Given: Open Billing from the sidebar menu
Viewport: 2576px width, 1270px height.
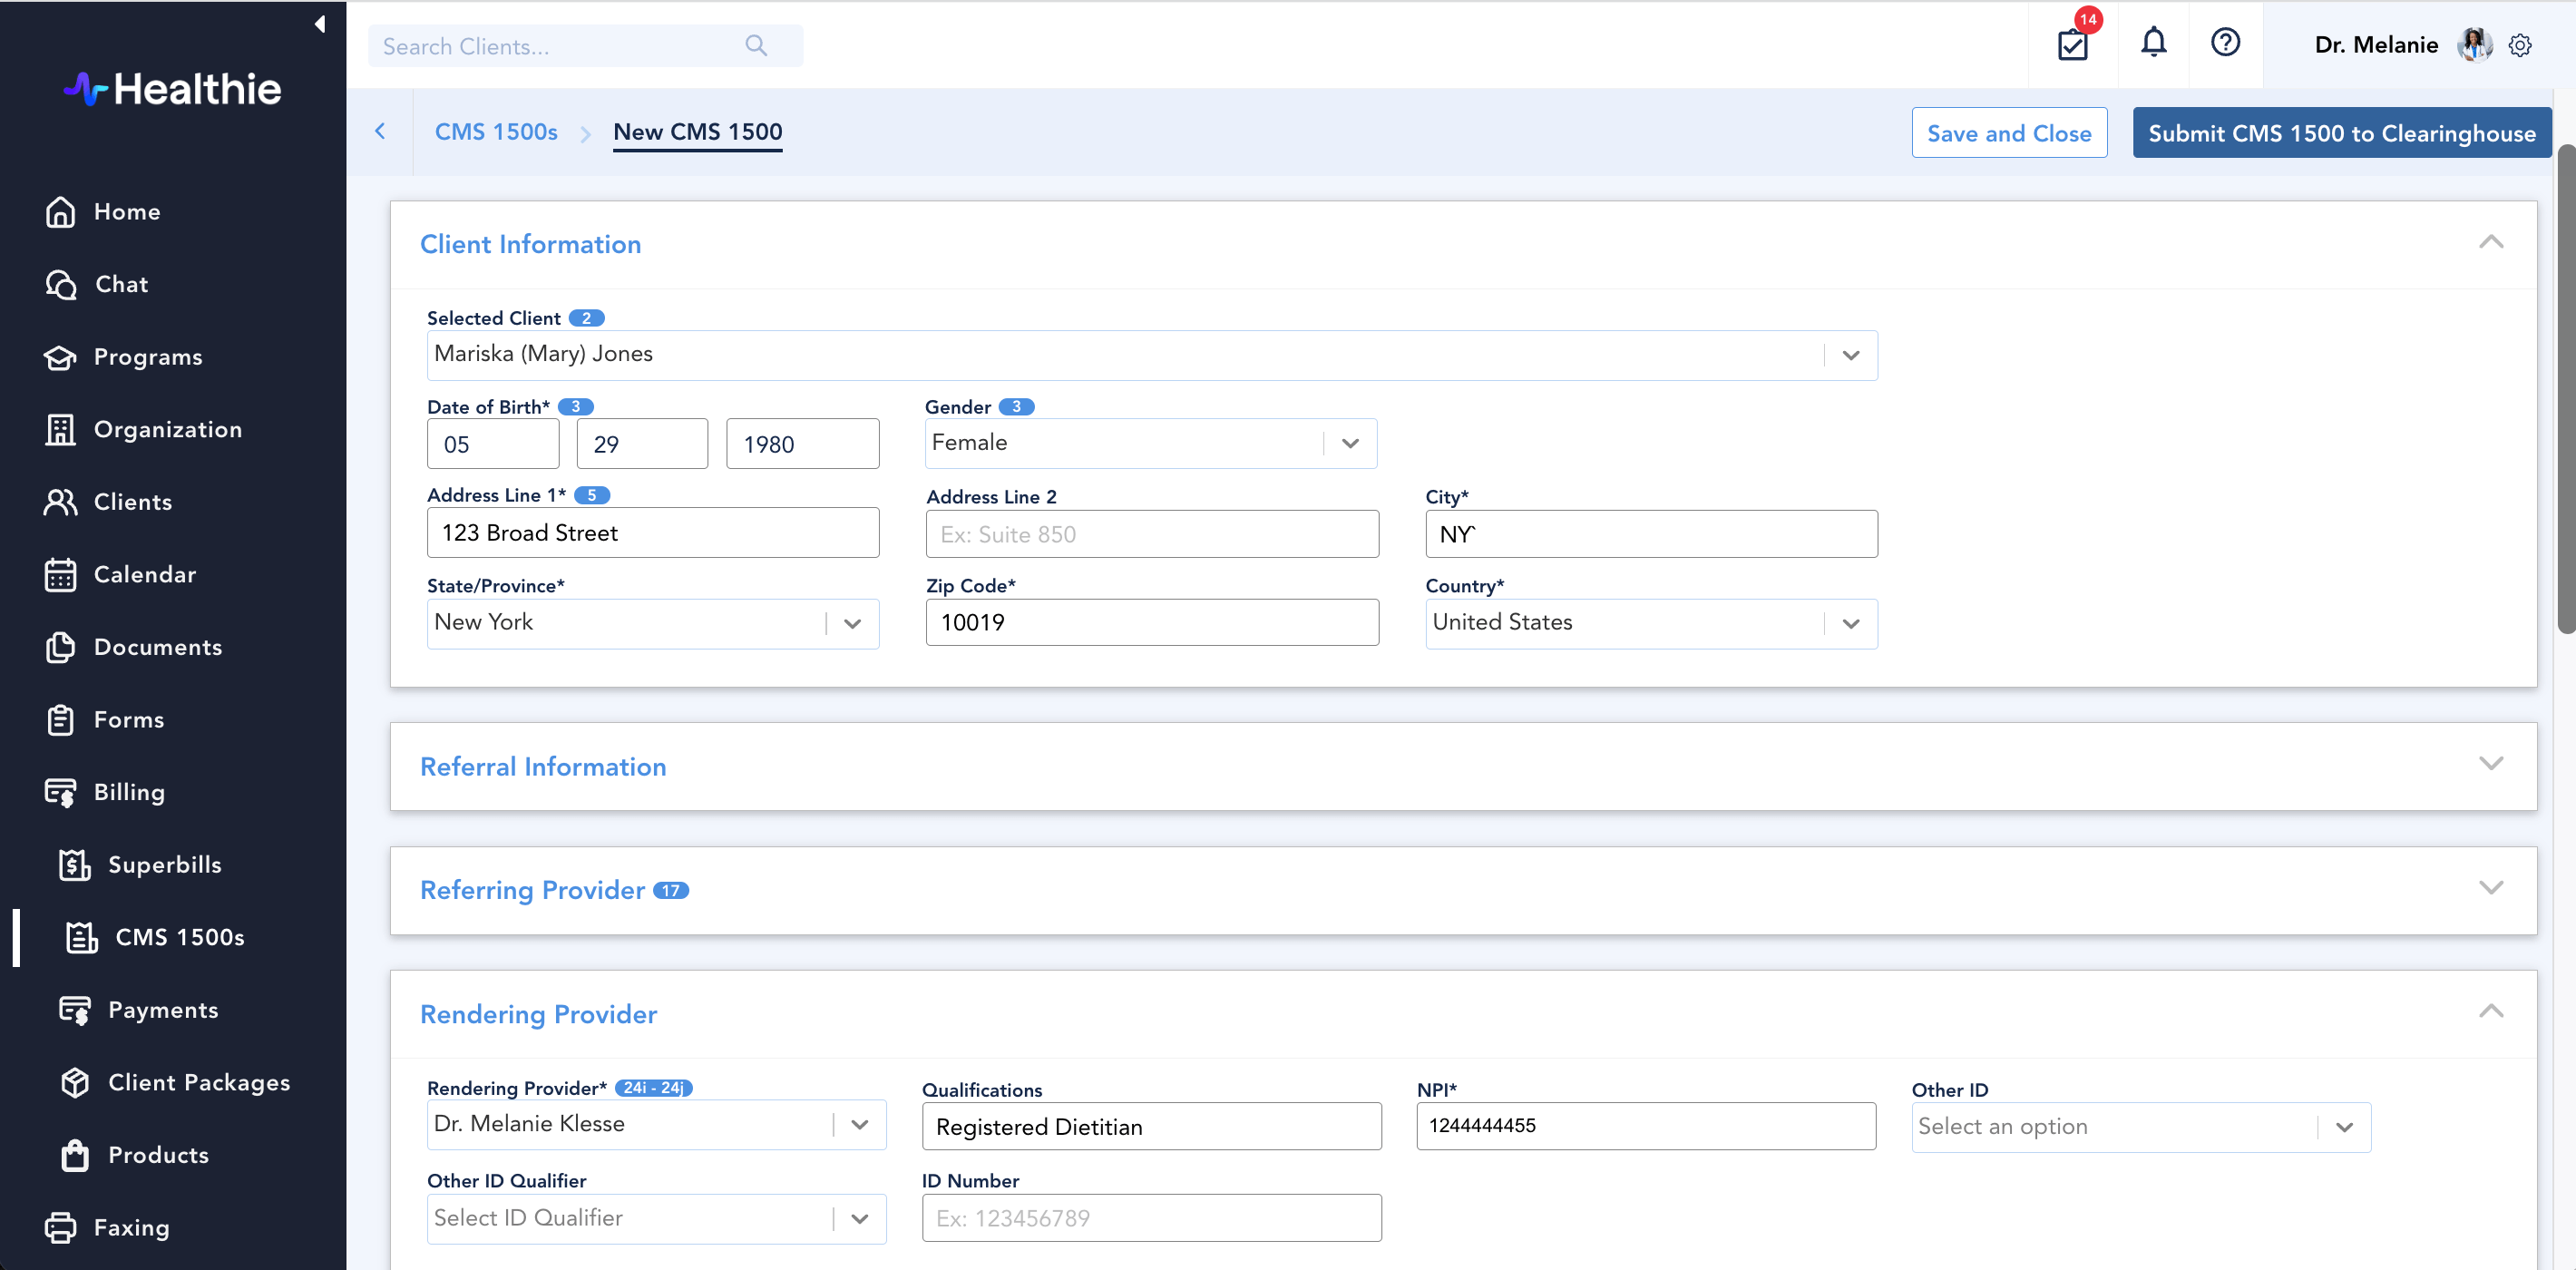Looking at the screenshot, I should tap(129, 791).
